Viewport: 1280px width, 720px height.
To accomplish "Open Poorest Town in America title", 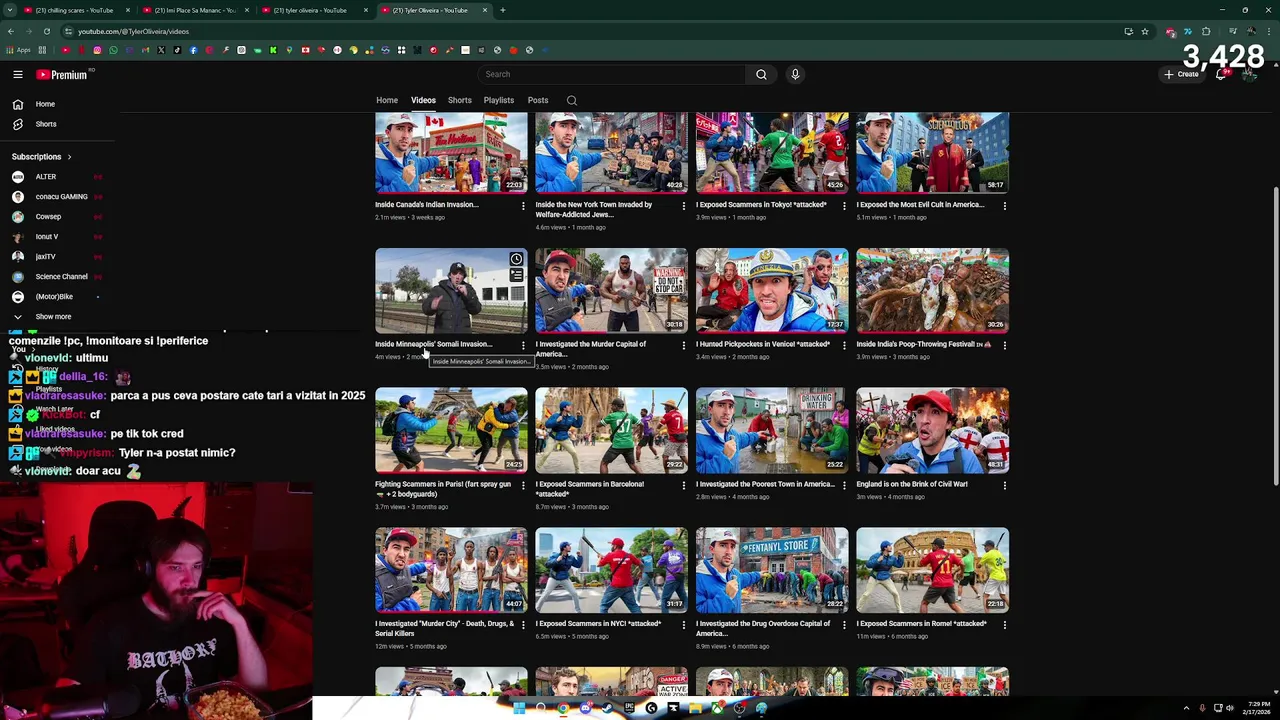I will tap(765, 484).
